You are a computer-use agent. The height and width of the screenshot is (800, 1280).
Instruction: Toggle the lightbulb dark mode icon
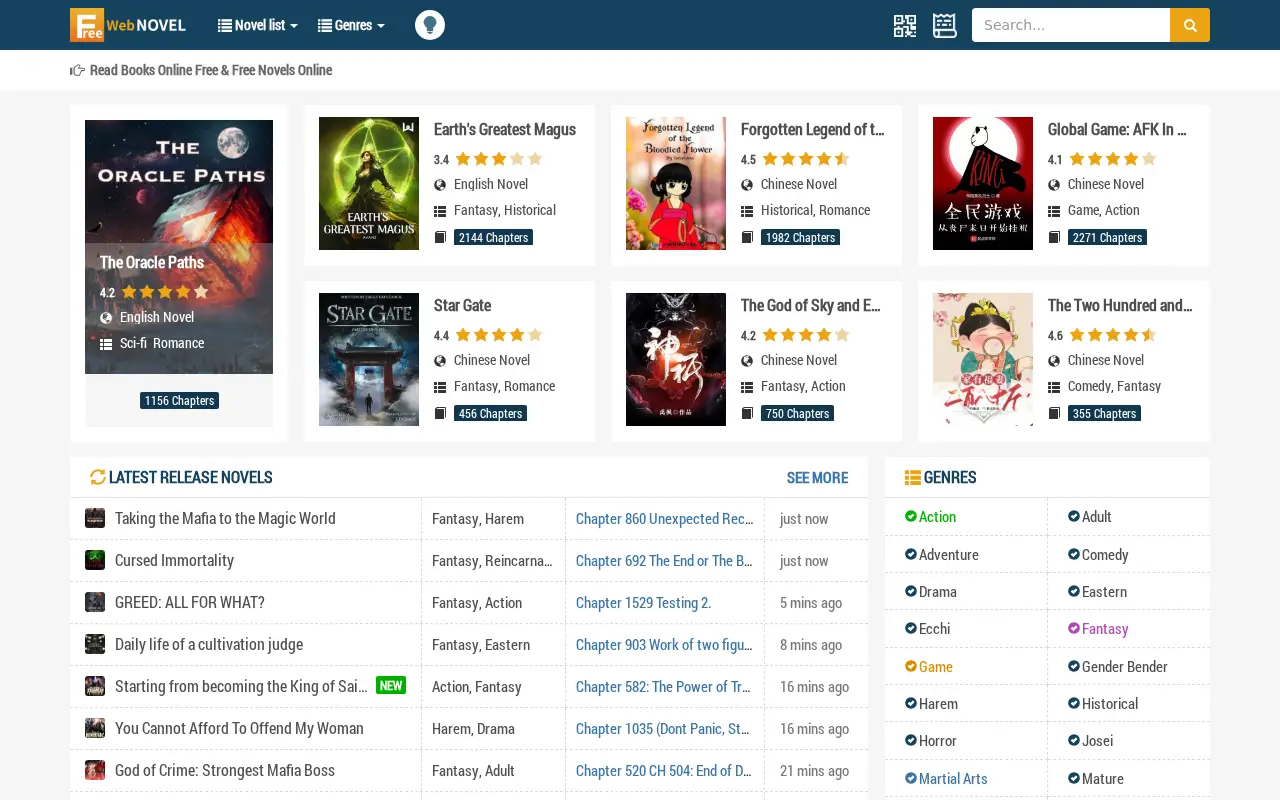(430, 25)
